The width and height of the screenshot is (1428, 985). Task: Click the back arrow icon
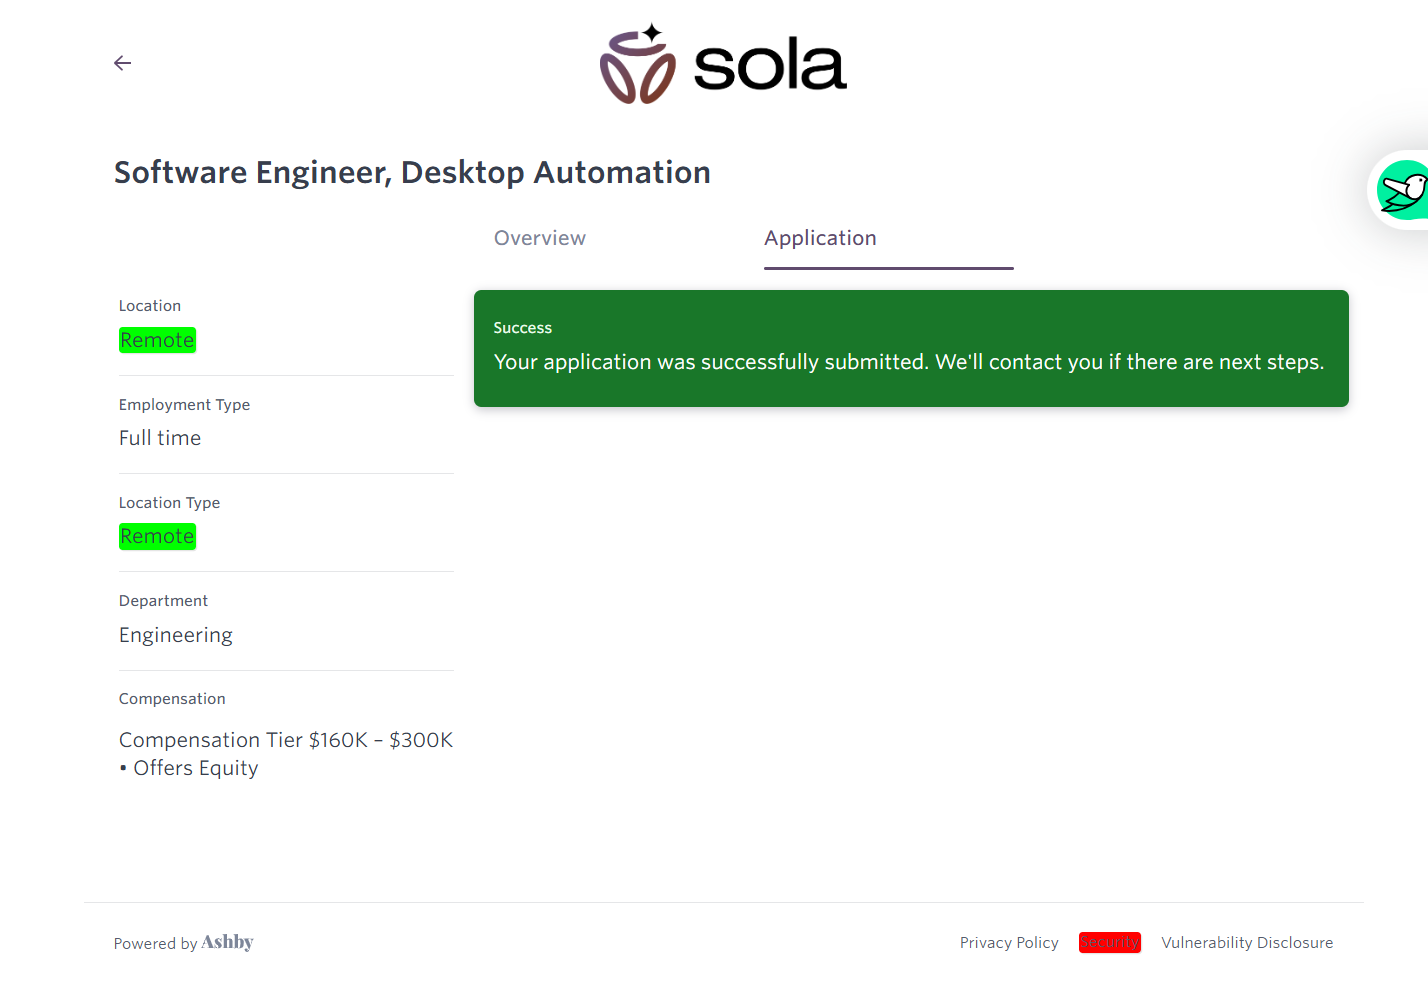click(x=122, y=63)
